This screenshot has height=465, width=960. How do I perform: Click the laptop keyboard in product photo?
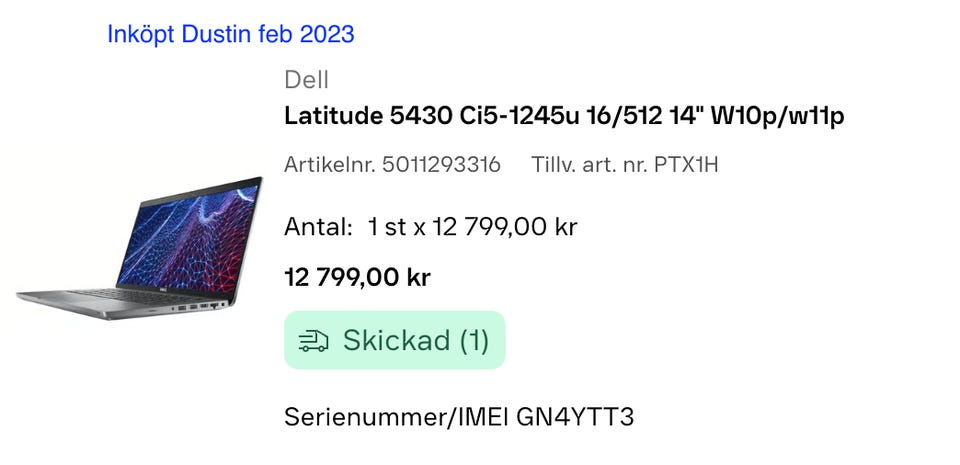click(132, 296)
